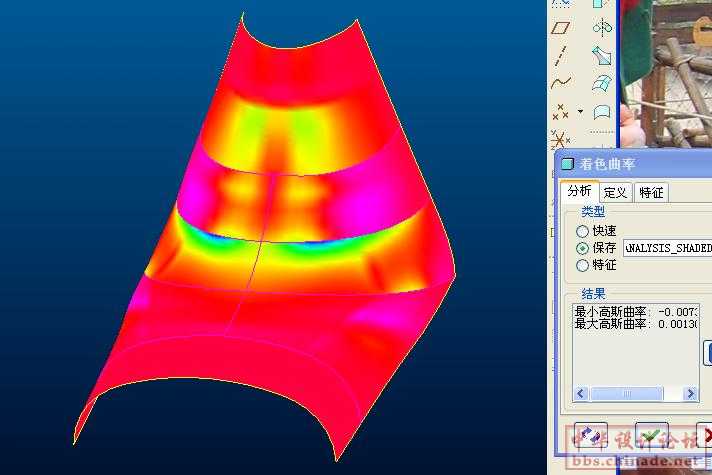Image resolution: width=712 pixels, height=475 pixels.
Task: Open the 特征 tab
Action: (651, 193)
